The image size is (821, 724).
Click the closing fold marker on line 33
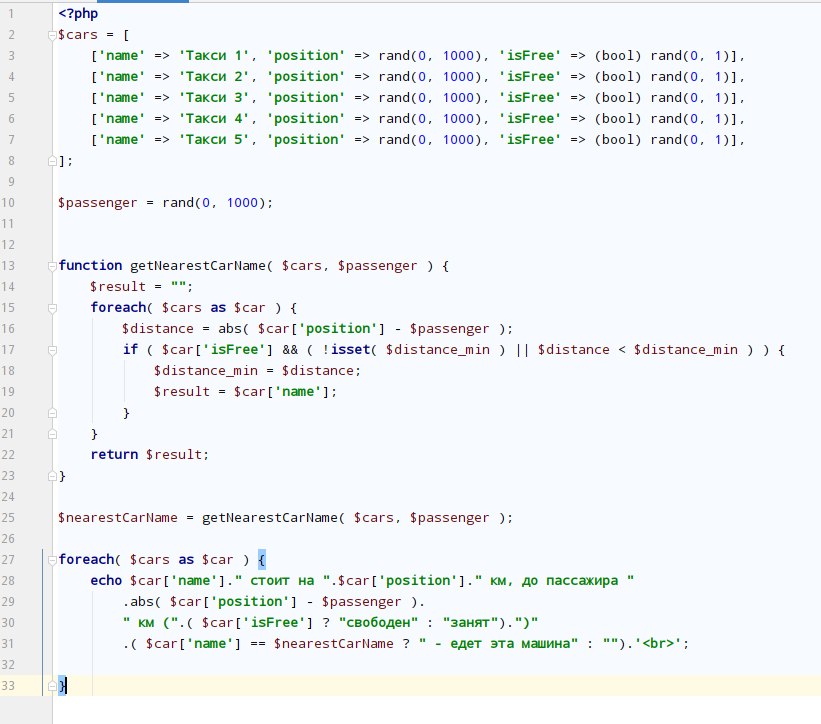point(52,686)
